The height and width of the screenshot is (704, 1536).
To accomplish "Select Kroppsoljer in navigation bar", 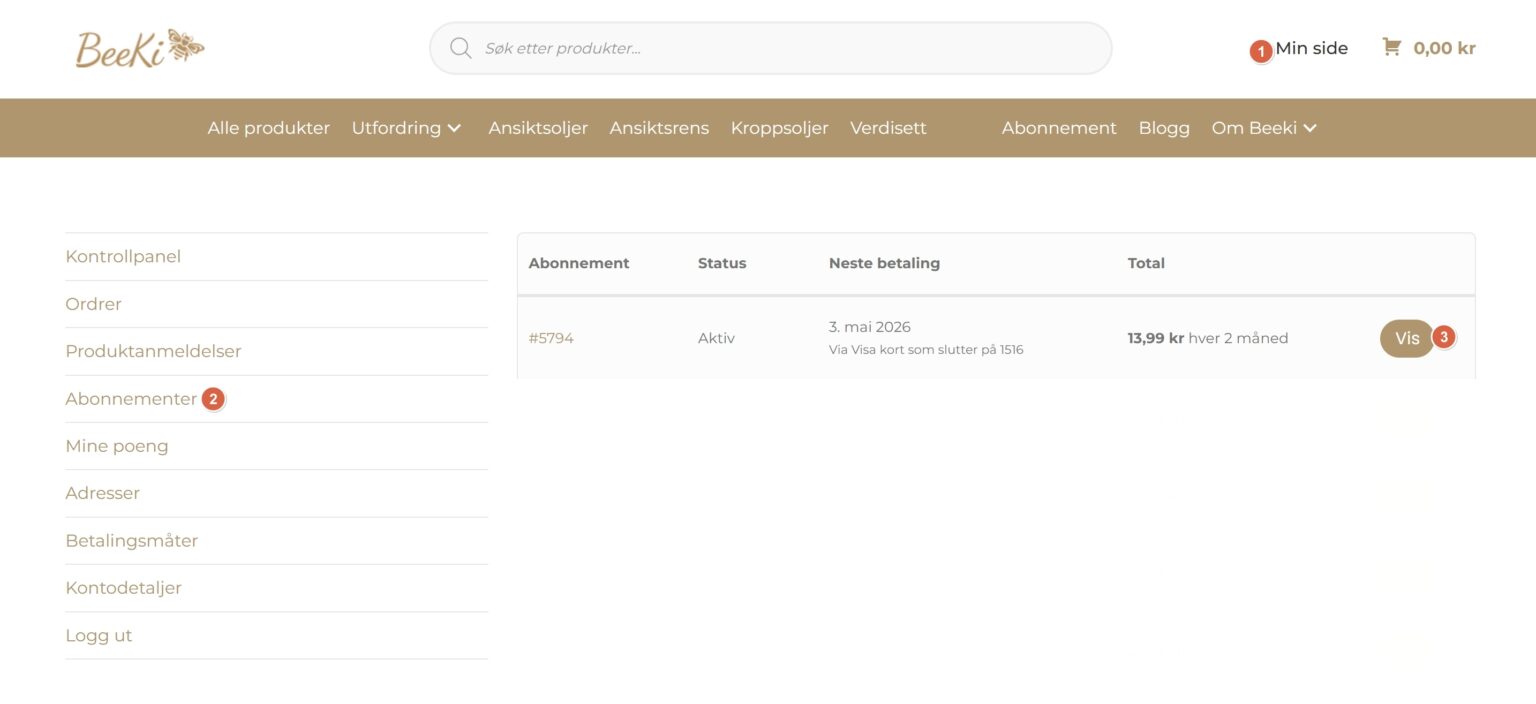I will [779, 128].
